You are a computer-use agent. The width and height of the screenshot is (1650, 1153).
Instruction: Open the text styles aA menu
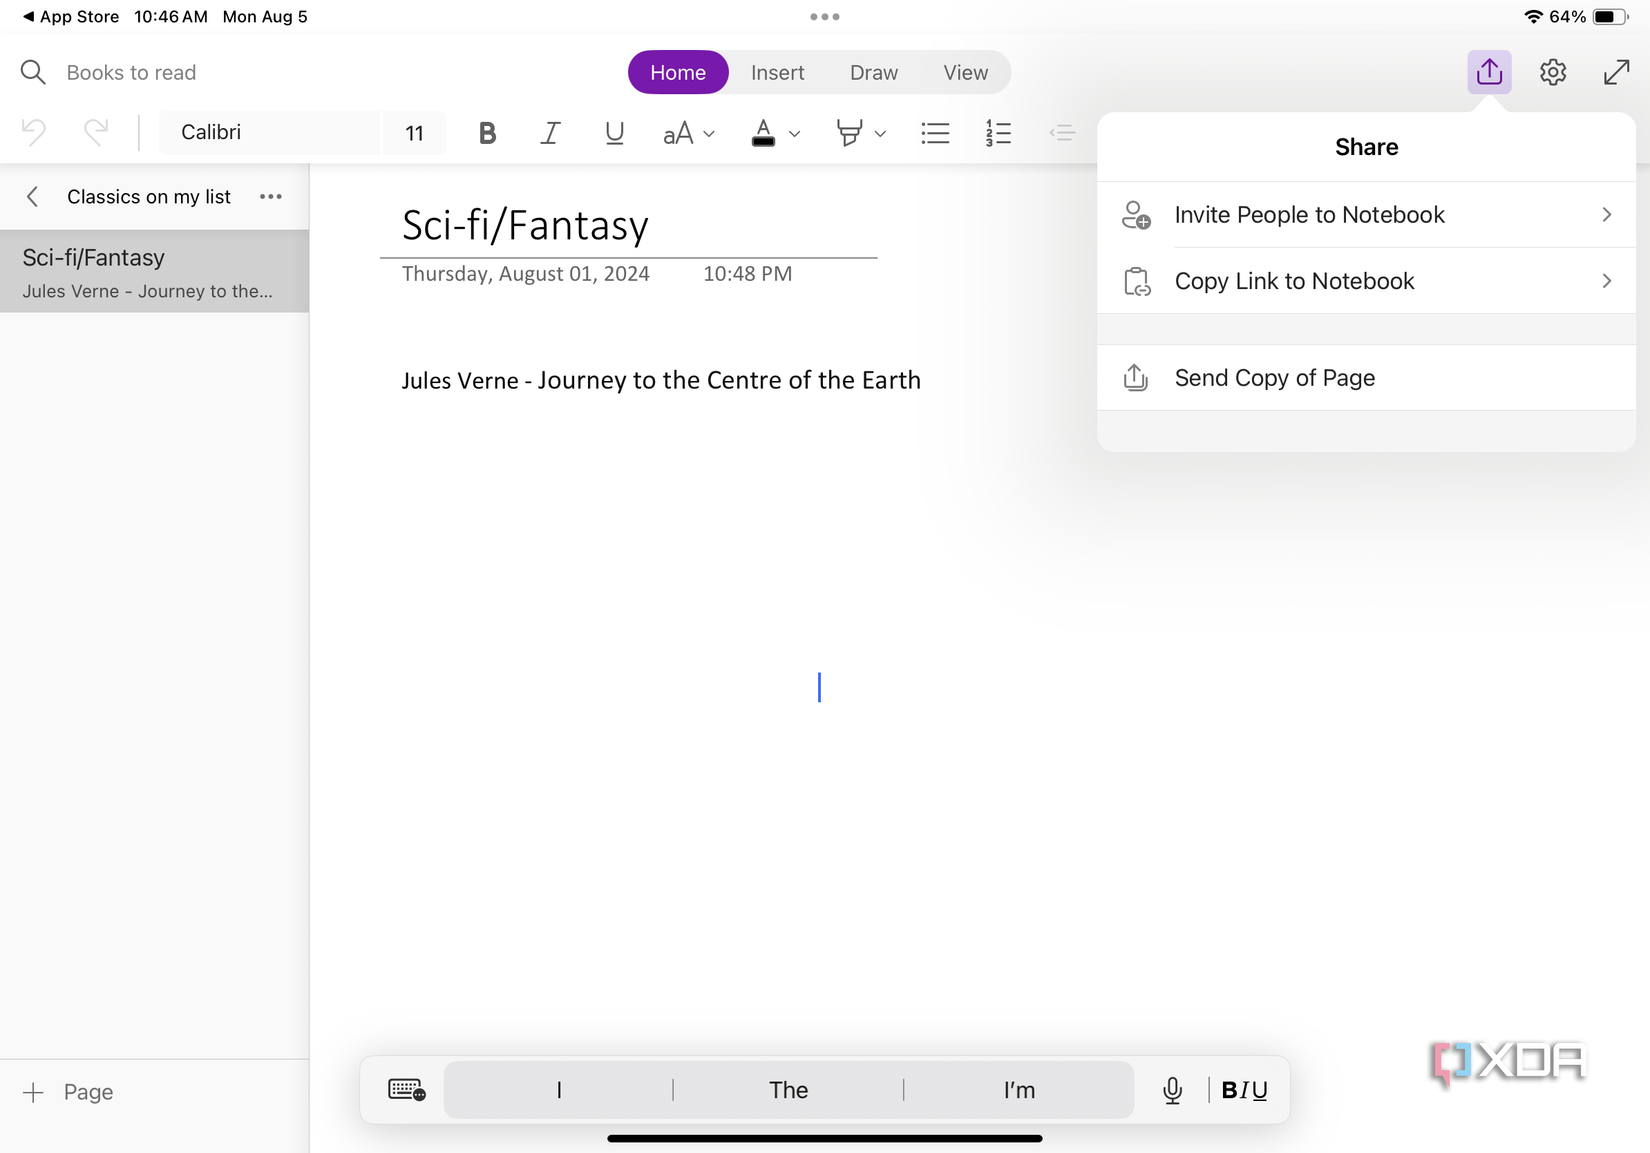688,133
